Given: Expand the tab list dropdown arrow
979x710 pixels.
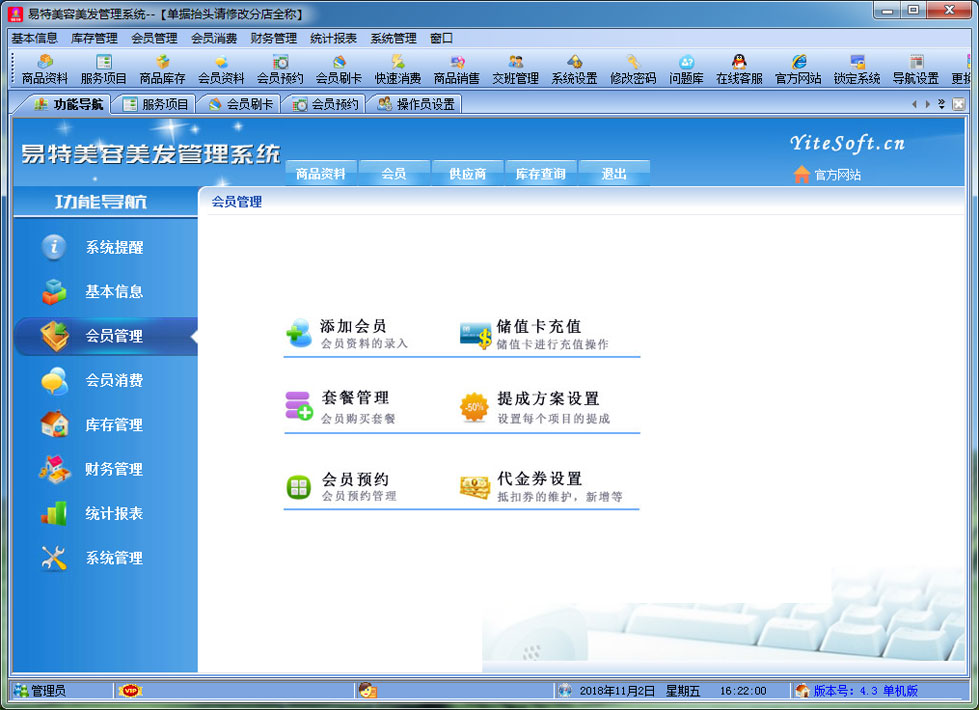Looking at the screenshot, I should [x=941, y=104].
